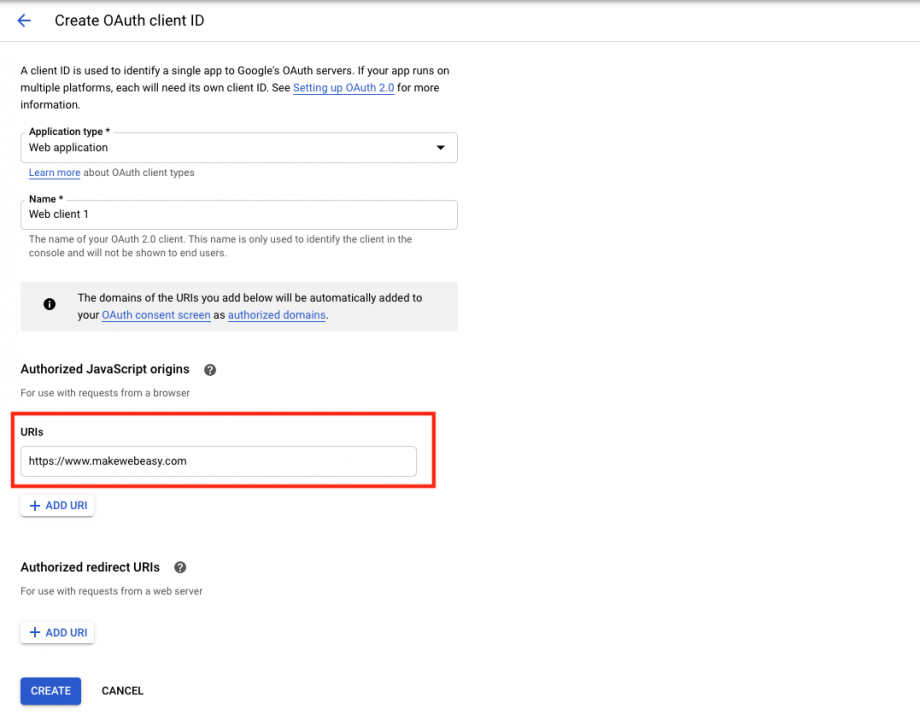Click the highlighted URIs section in red box
Screen dimensions: 920x727
pos(223,447)
